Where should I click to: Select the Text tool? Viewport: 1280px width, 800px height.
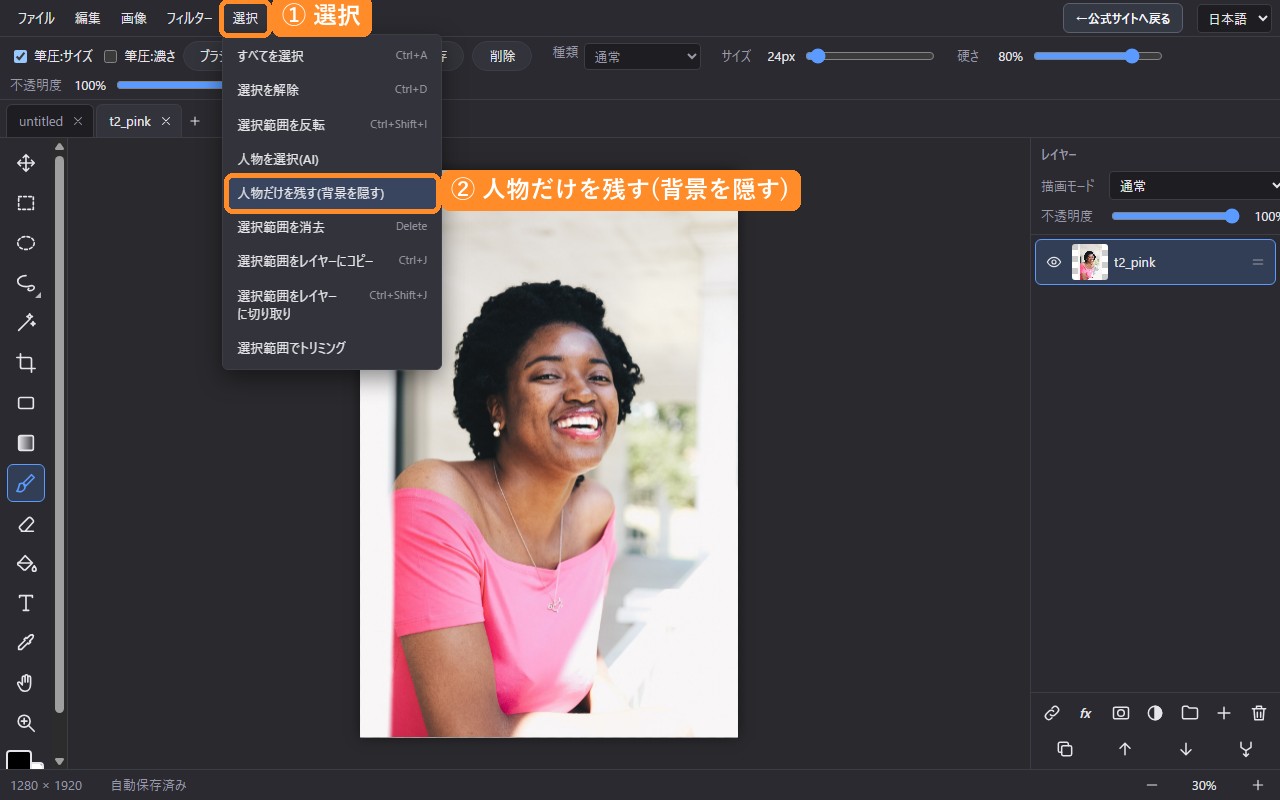click(x=26, y=603)
